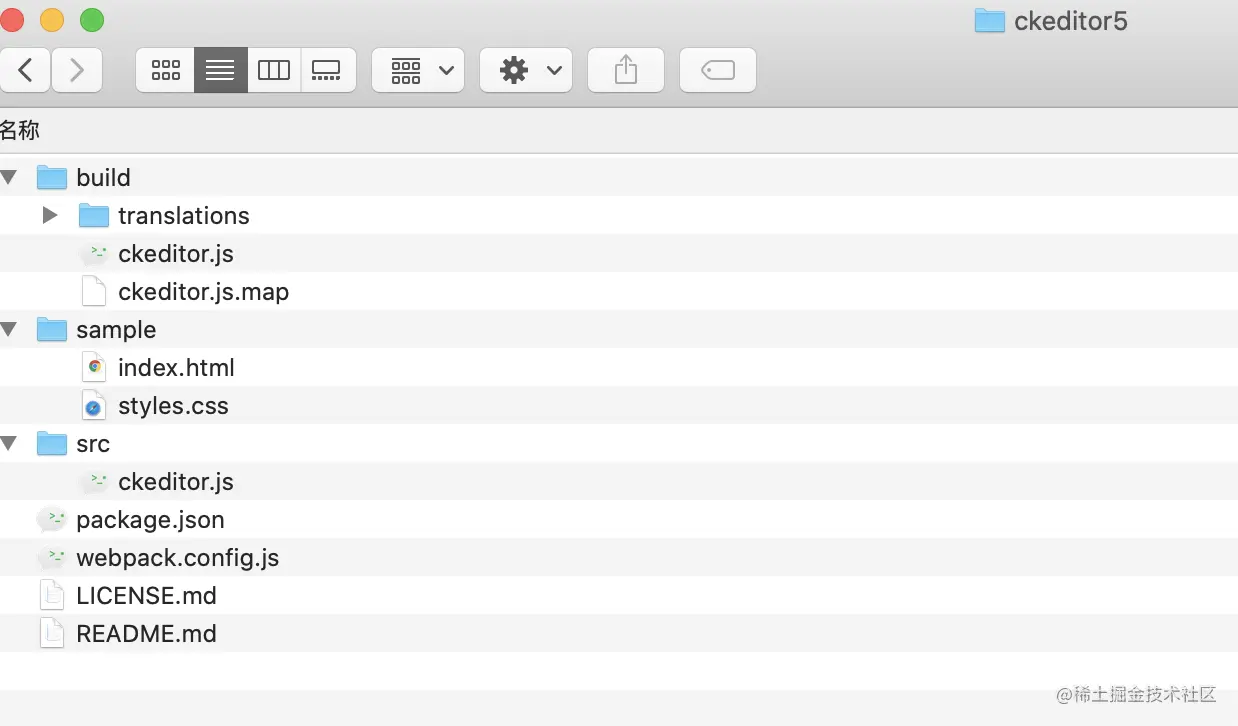1238x726 pixels.
Task: Click the ckeditor5 window title folder icon
Action: pyautogui.click(x=989, y=20)
